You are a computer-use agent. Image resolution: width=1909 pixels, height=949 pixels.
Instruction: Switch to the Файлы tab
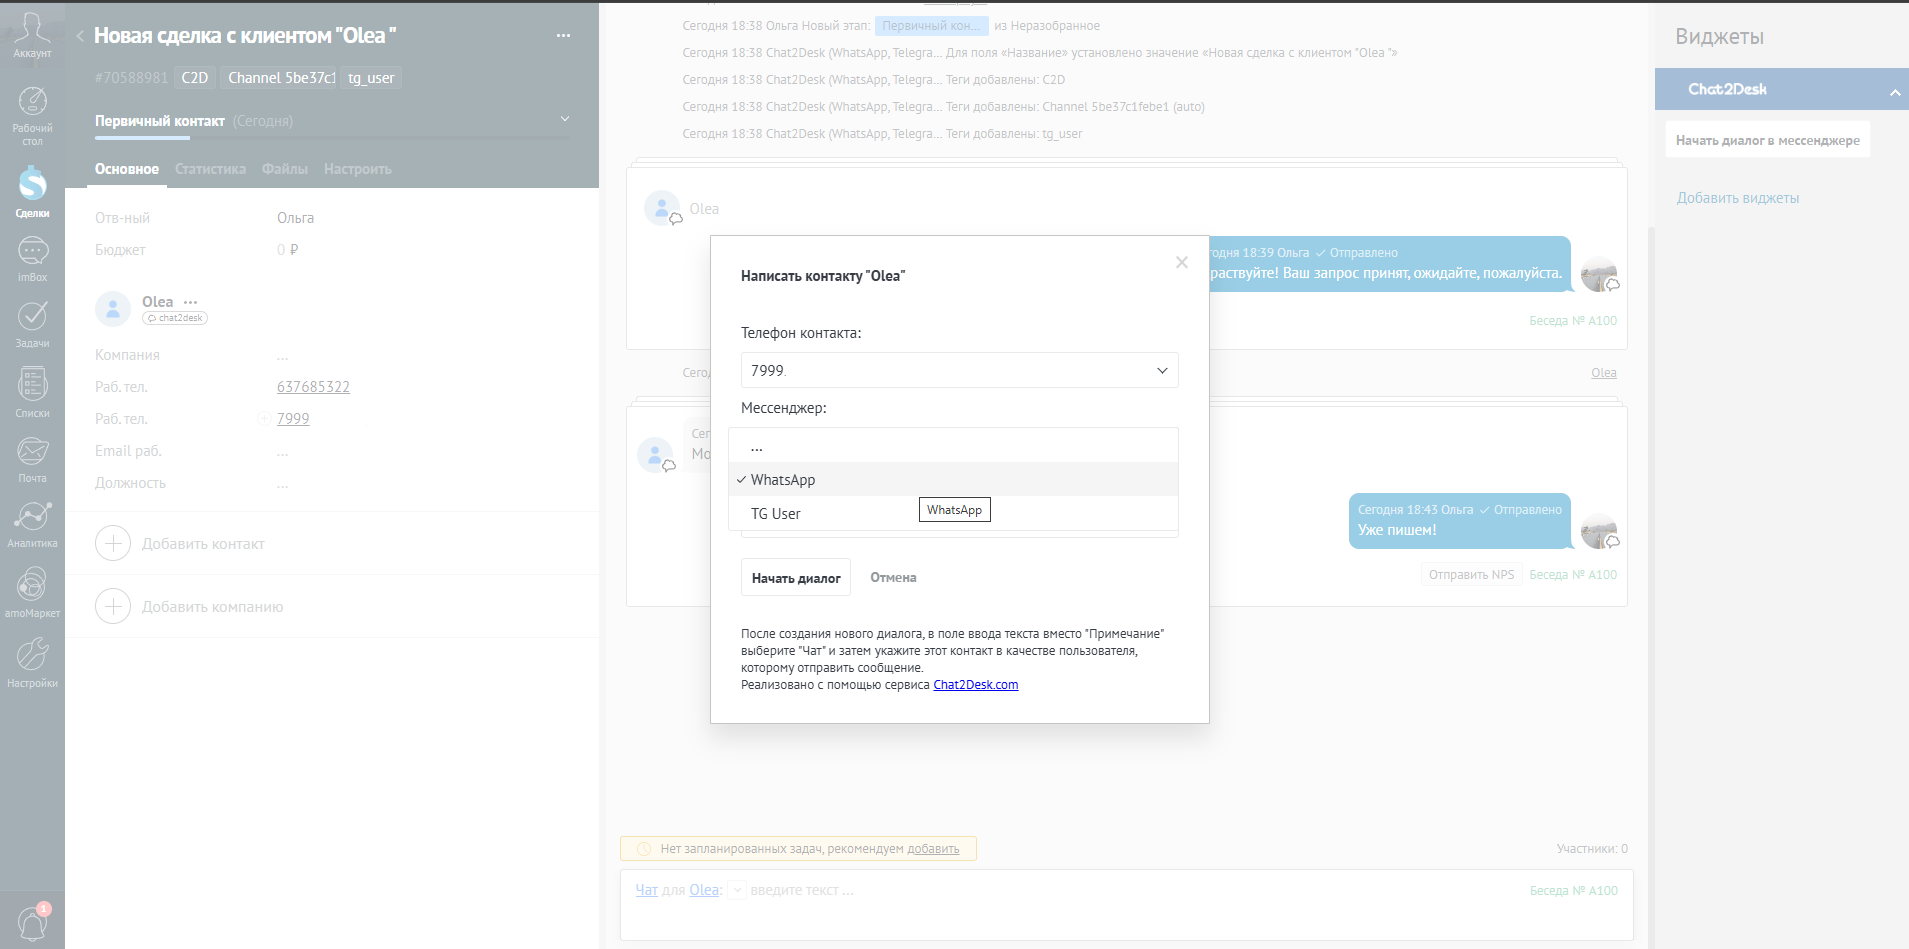point(285,169)
